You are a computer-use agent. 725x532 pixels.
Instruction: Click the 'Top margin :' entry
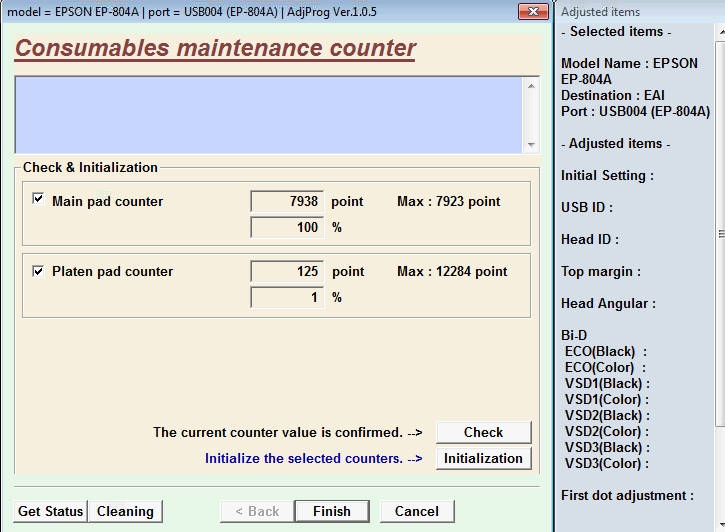click(601, 271)
